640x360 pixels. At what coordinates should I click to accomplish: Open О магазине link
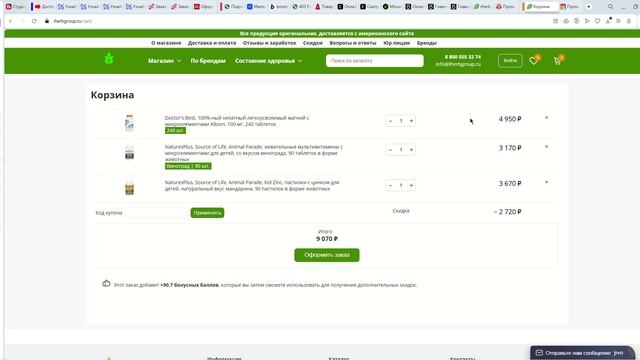[166, 43]
